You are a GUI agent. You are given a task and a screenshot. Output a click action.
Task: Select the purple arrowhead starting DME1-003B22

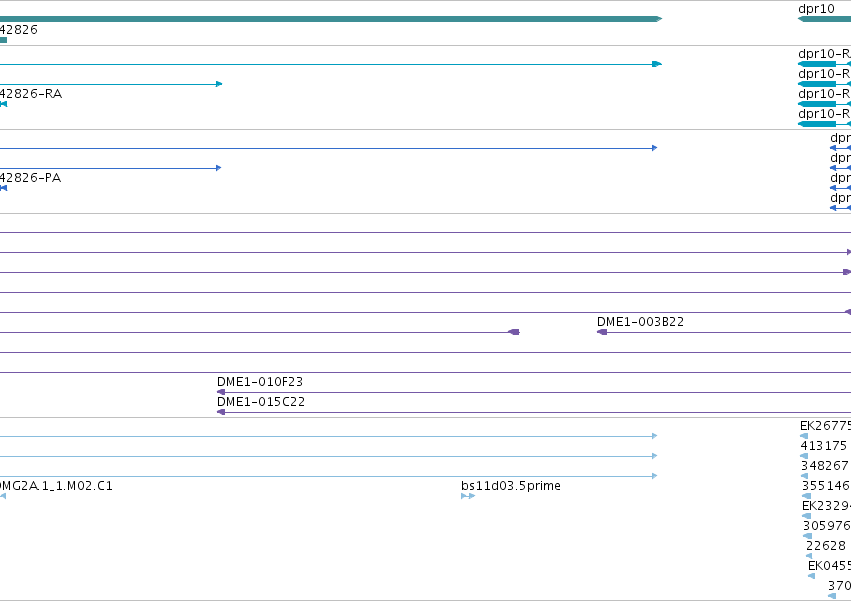[602, 332]
